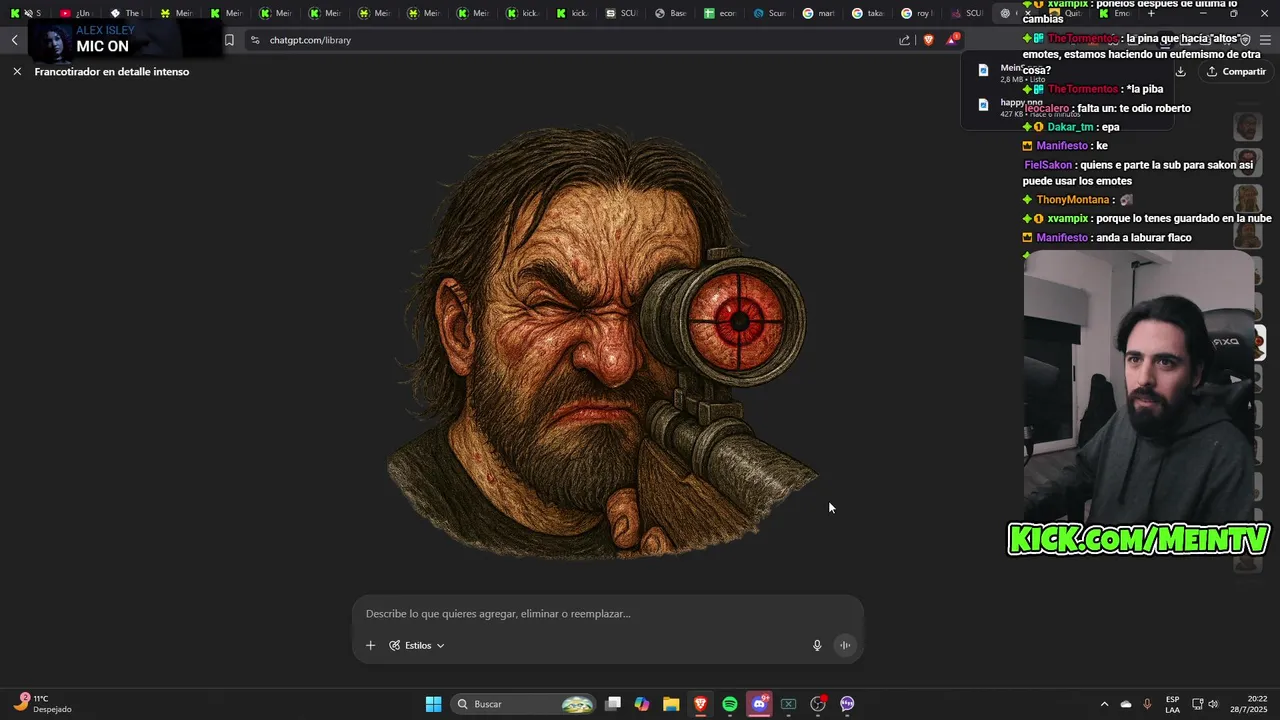Switch to the 'Scun' browser tab
The height and width of the screenshot is (720, 1280).
pyautogui.click(x=771, y=13)
